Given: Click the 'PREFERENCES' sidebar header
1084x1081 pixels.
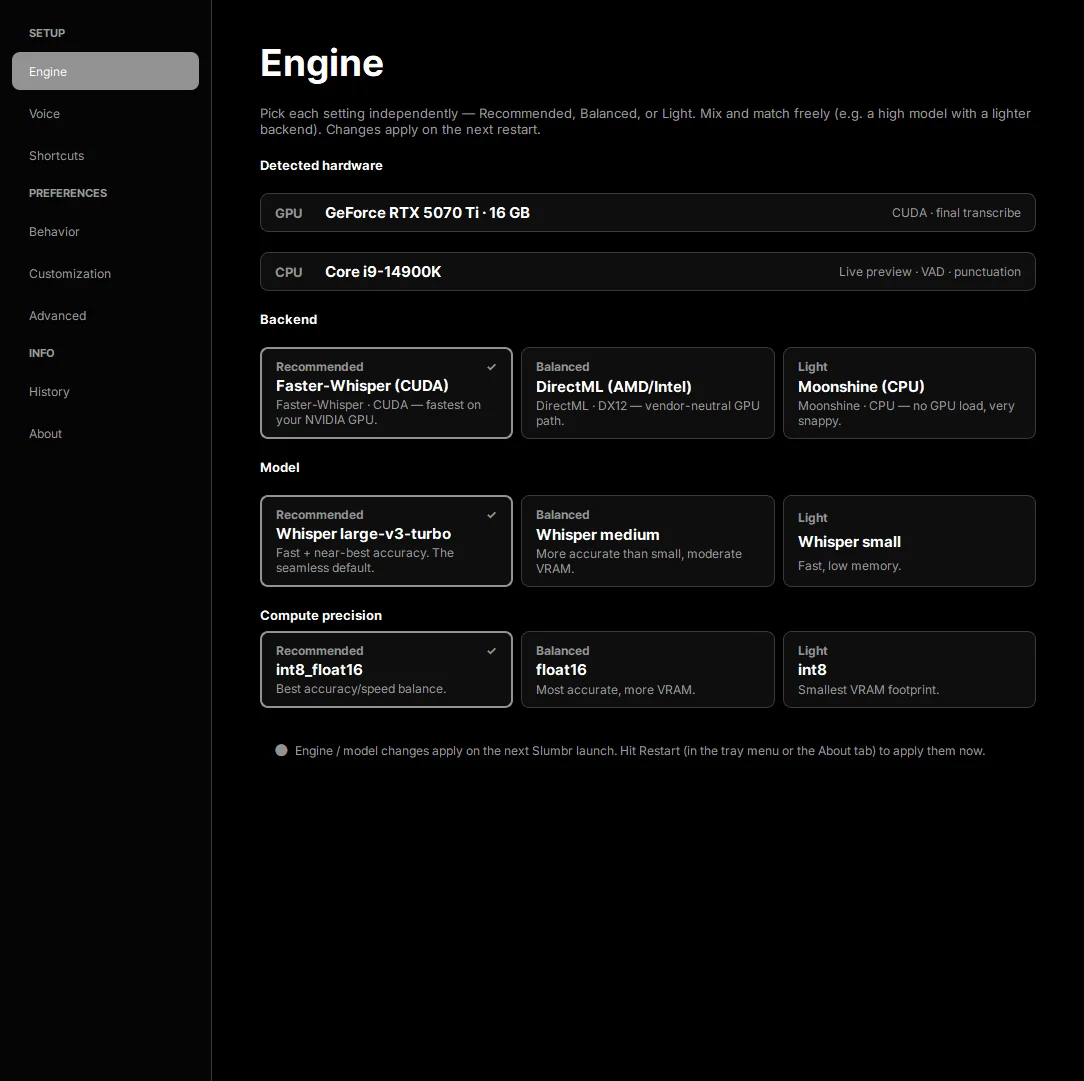Looking at the screenshot, I should tap(68, 193).
